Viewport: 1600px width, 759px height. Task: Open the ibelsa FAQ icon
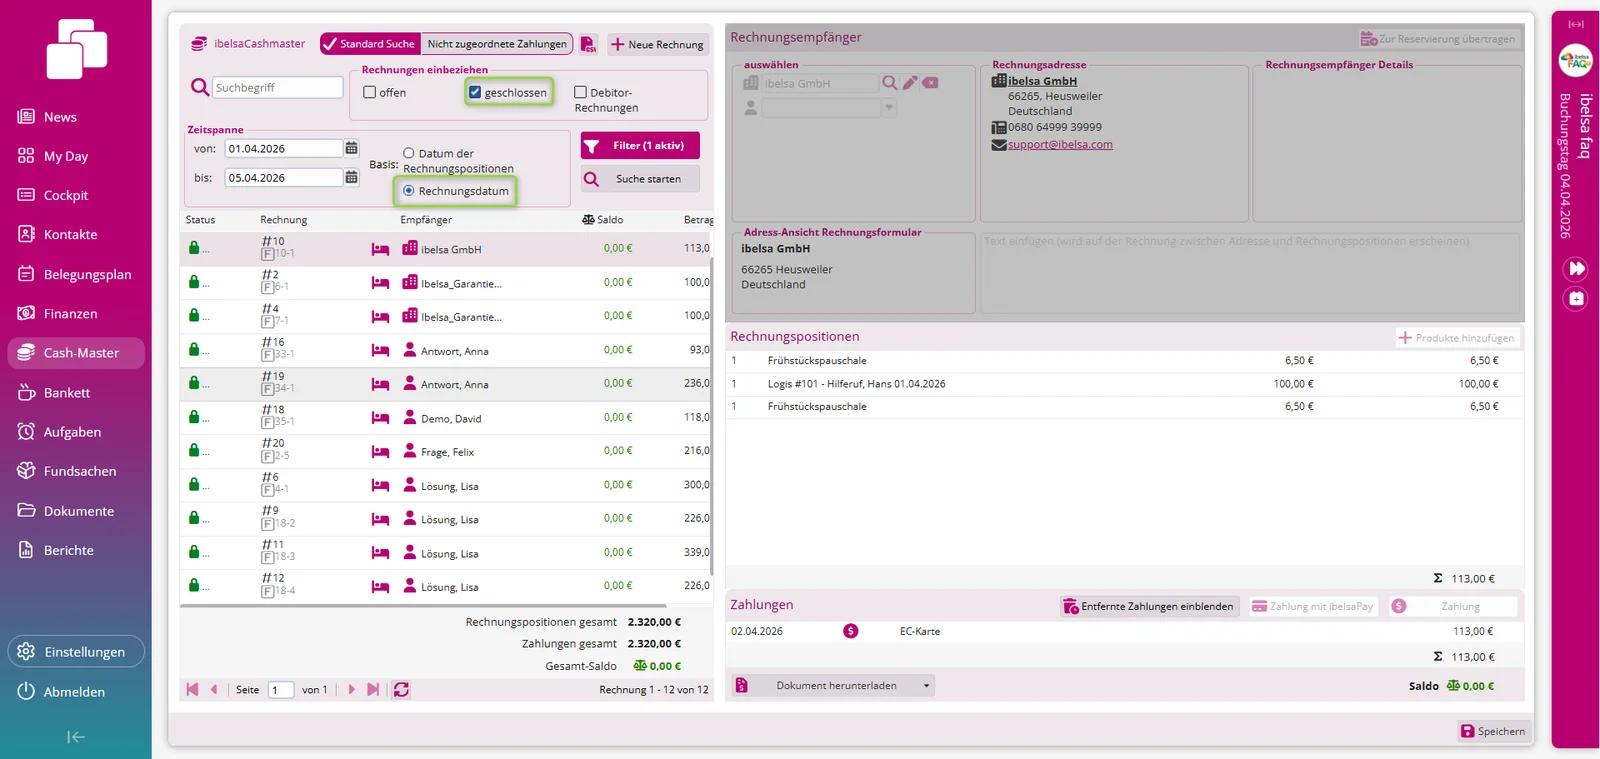[x=1575, y=61]
